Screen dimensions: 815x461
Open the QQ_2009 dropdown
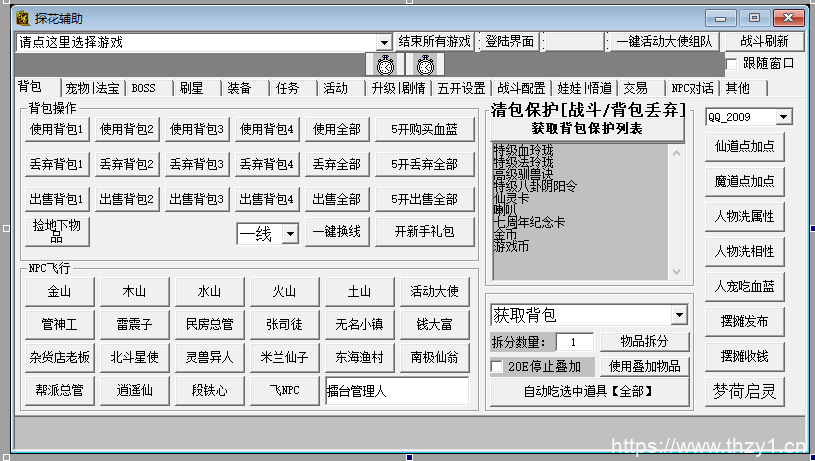pyautogui.click(x=784, y=117)
